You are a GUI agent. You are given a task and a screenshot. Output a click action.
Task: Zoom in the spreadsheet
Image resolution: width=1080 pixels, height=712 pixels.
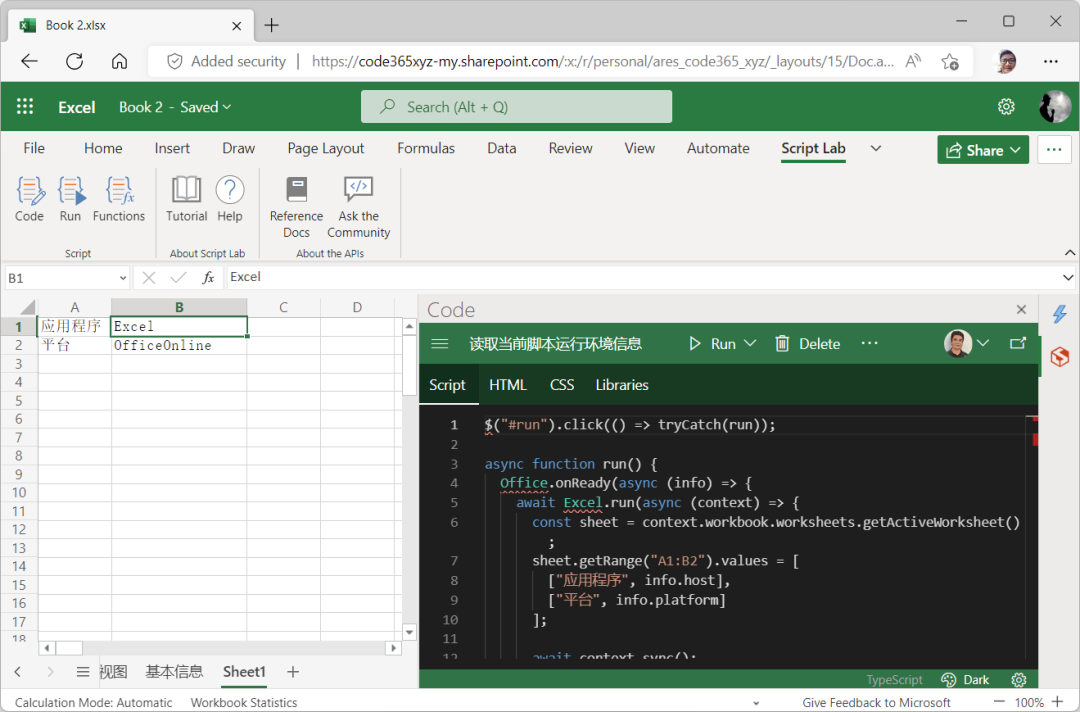pos(1057,702)
